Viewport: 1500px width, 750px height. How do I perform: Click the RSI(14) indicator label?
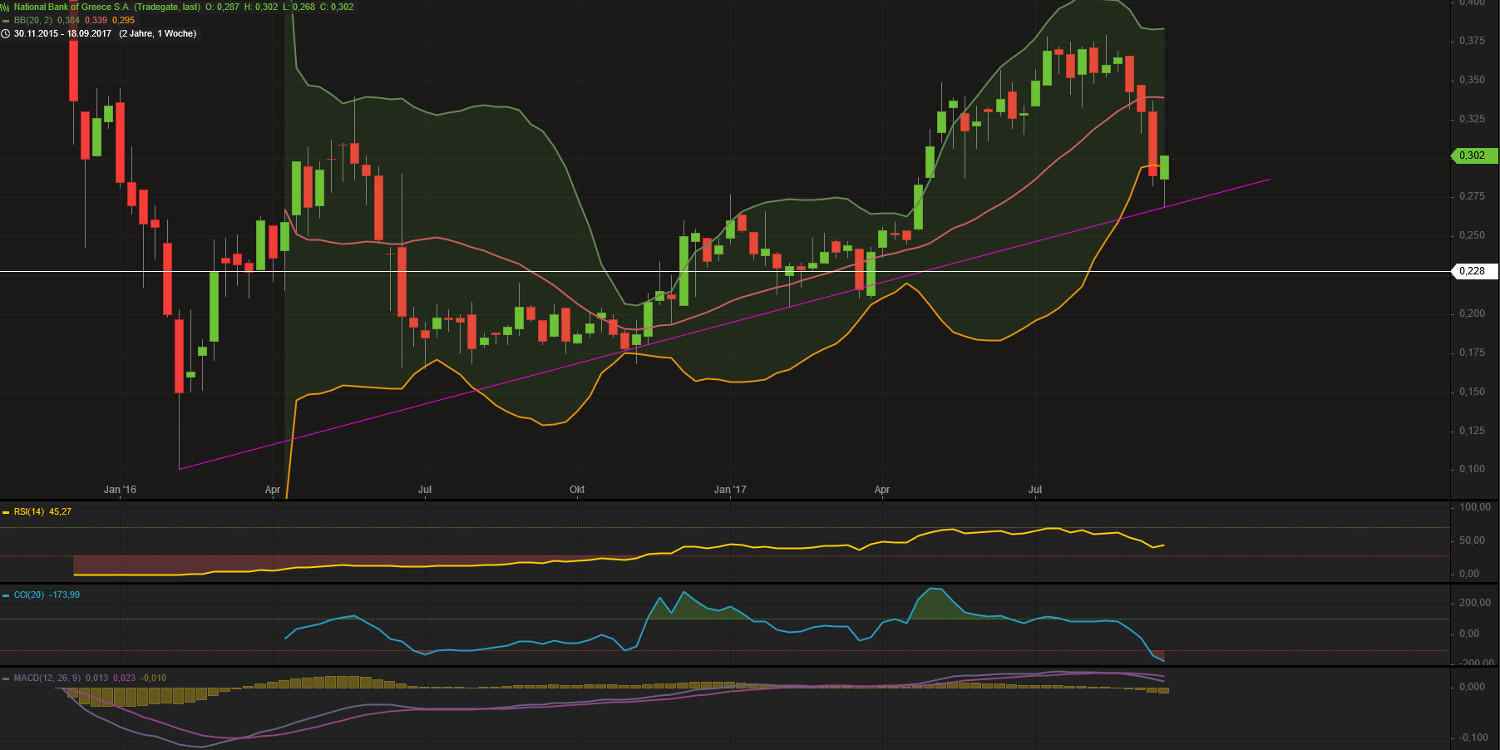click(27, 511)
